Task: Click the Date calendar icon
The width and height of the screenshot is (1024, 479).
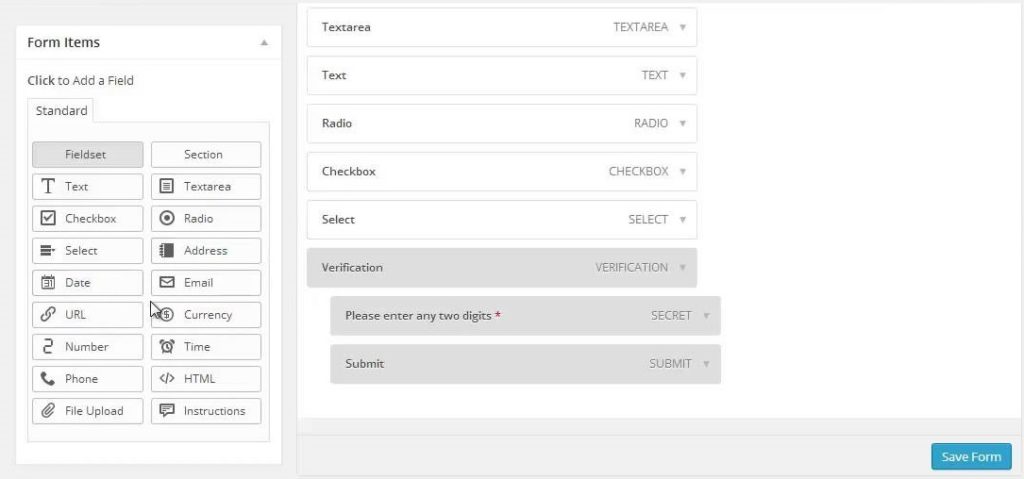Action: (x=47, y=283)
